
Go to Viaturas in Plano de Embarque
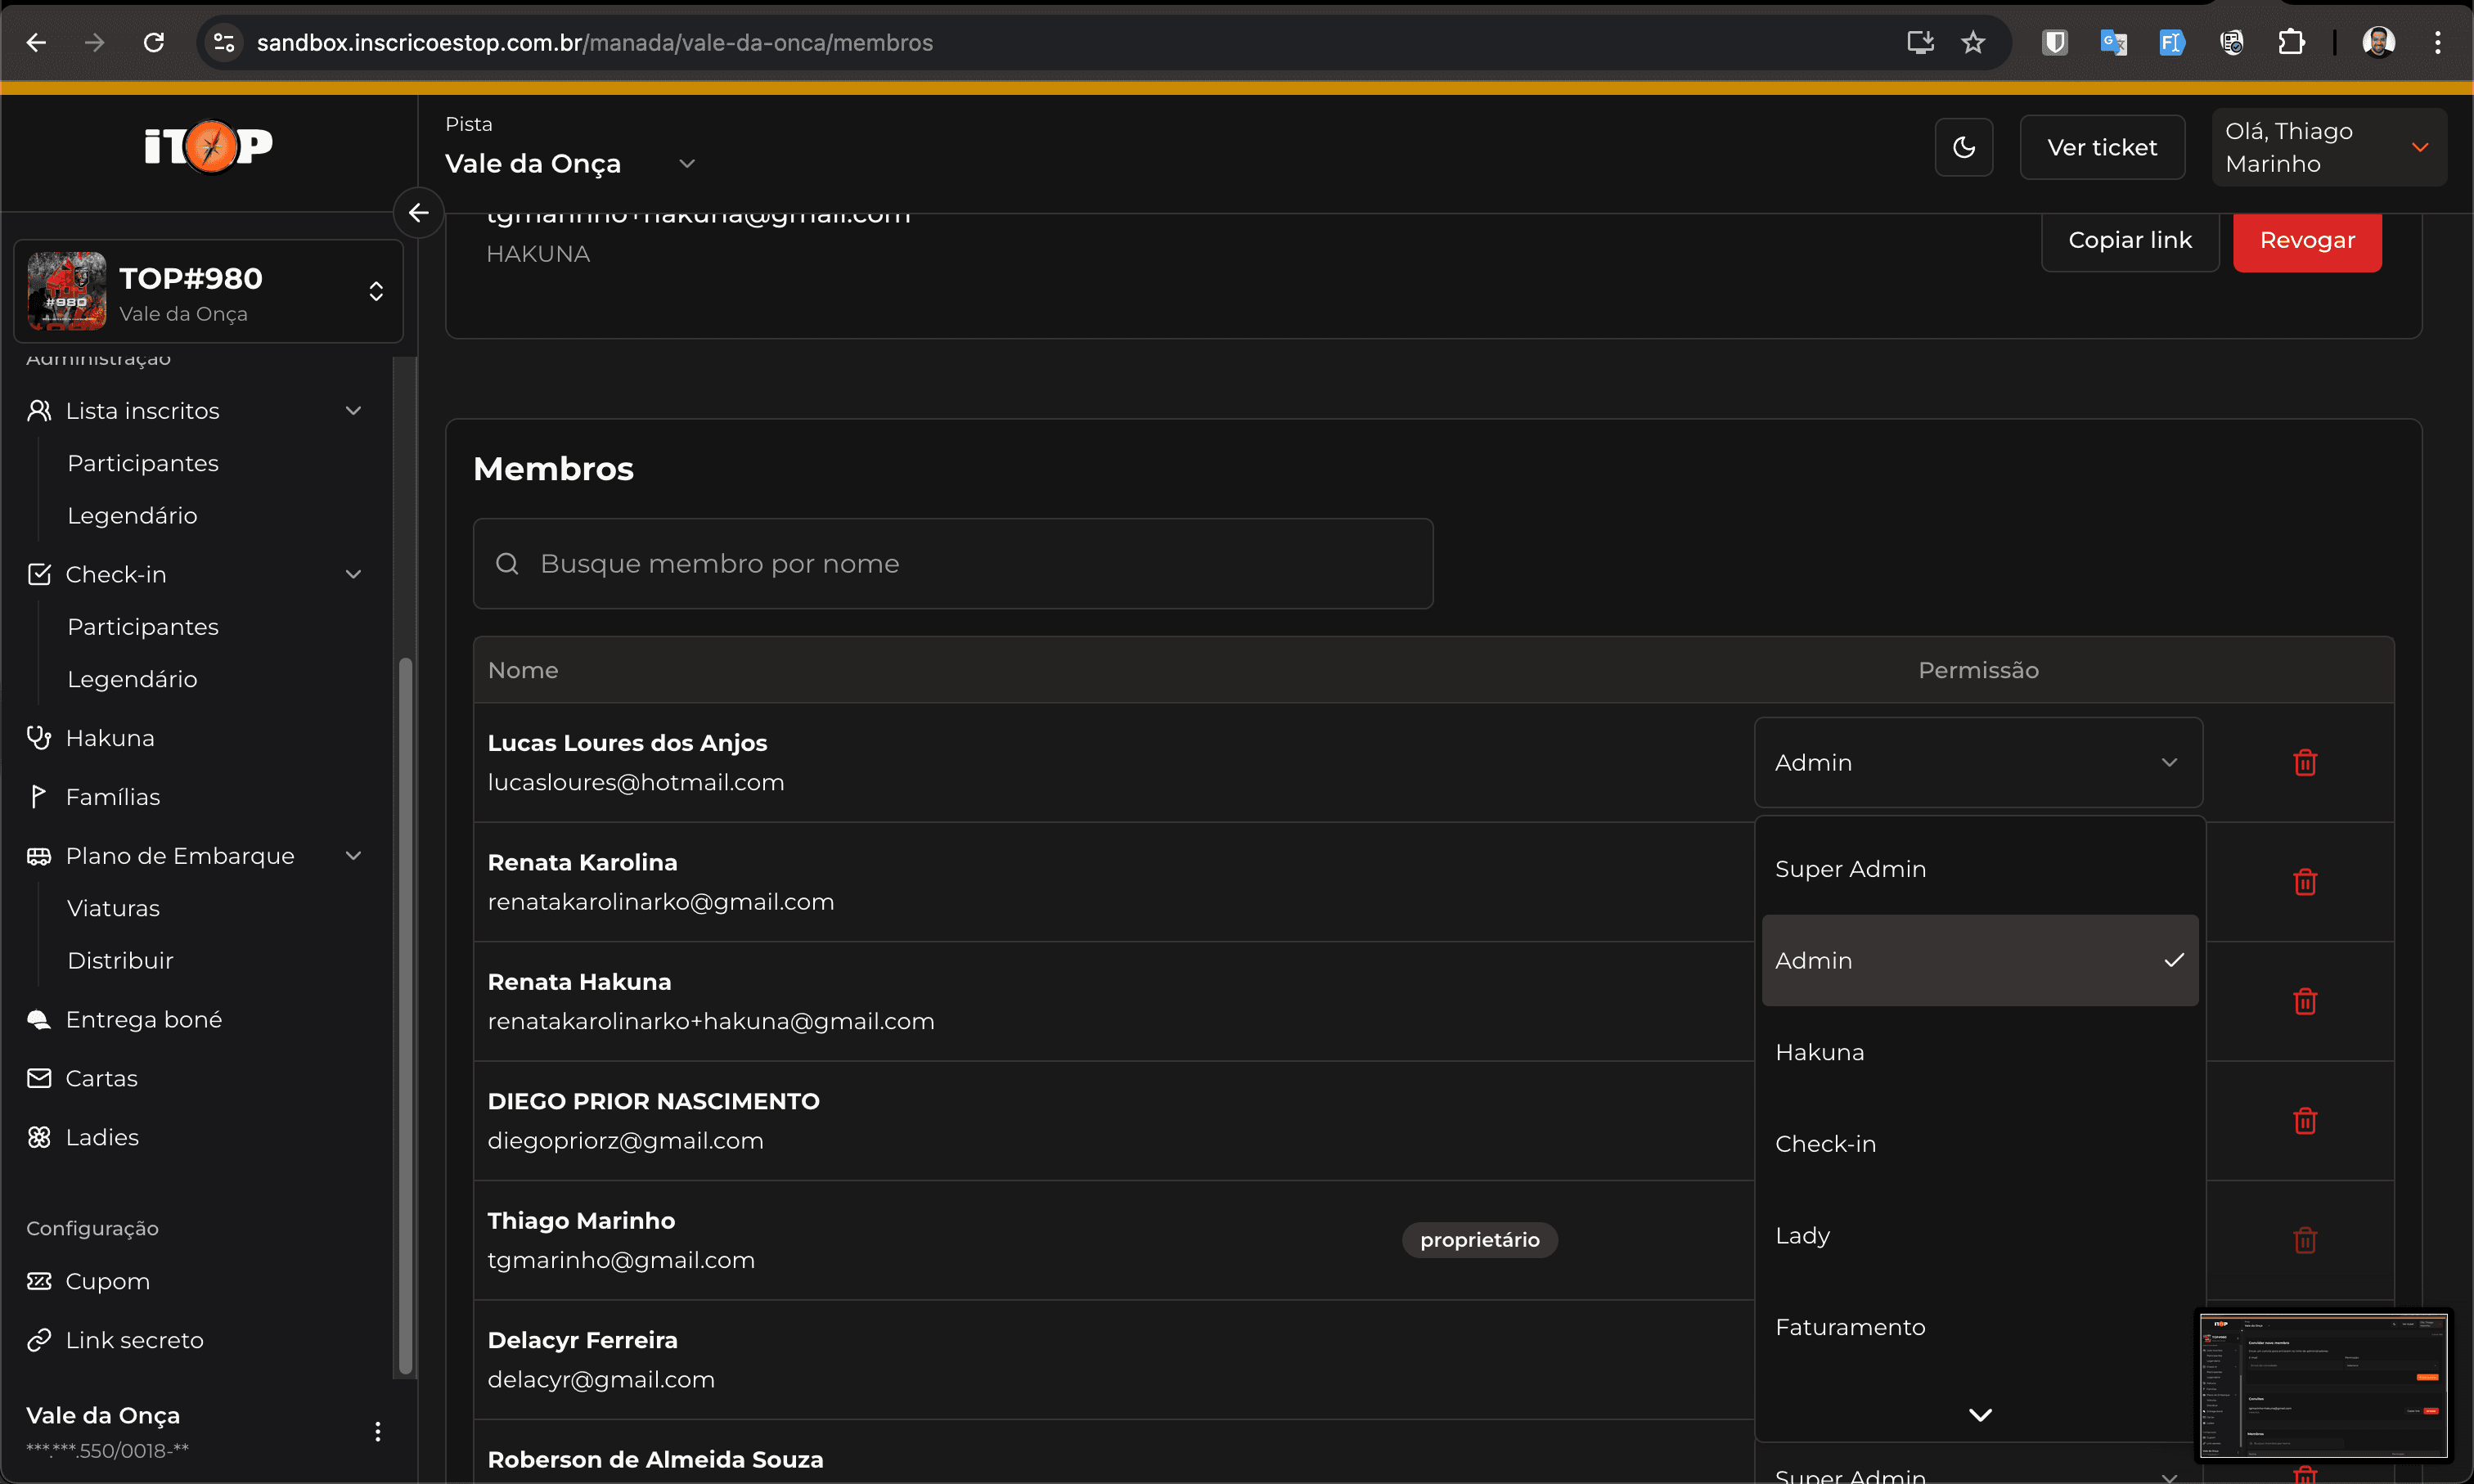click(113, 908)
